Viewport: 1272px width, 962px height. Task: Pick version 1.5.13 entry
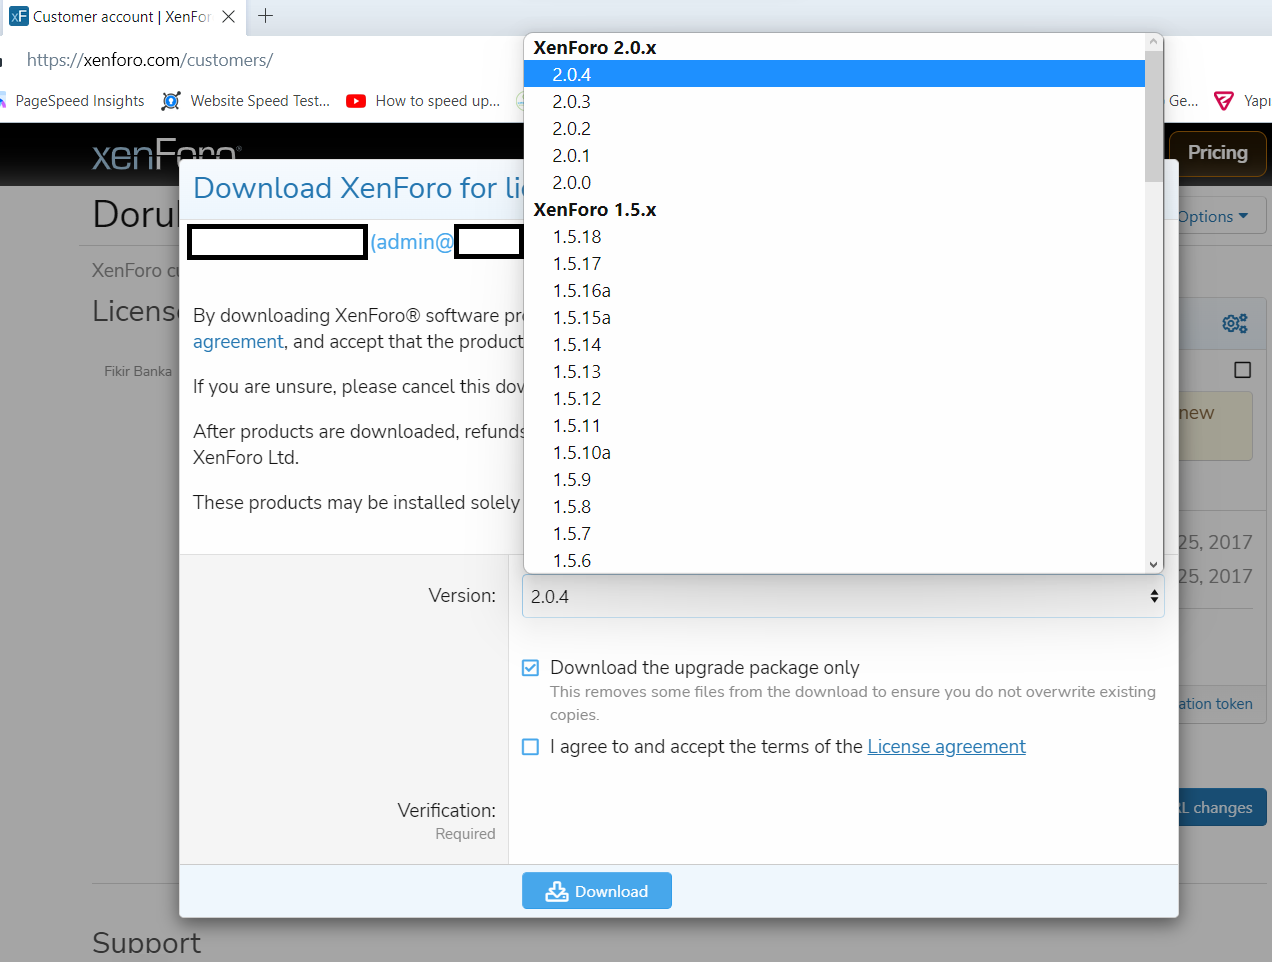[834, 371]
